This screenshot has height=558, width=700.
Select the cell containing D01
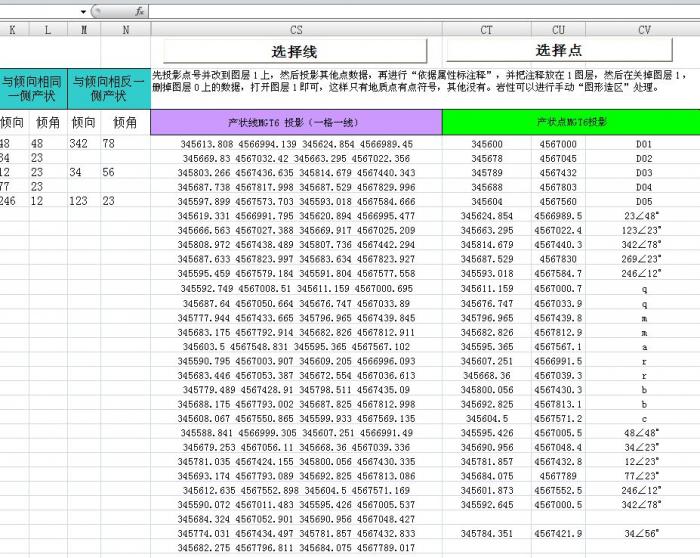tap(643, 145)
